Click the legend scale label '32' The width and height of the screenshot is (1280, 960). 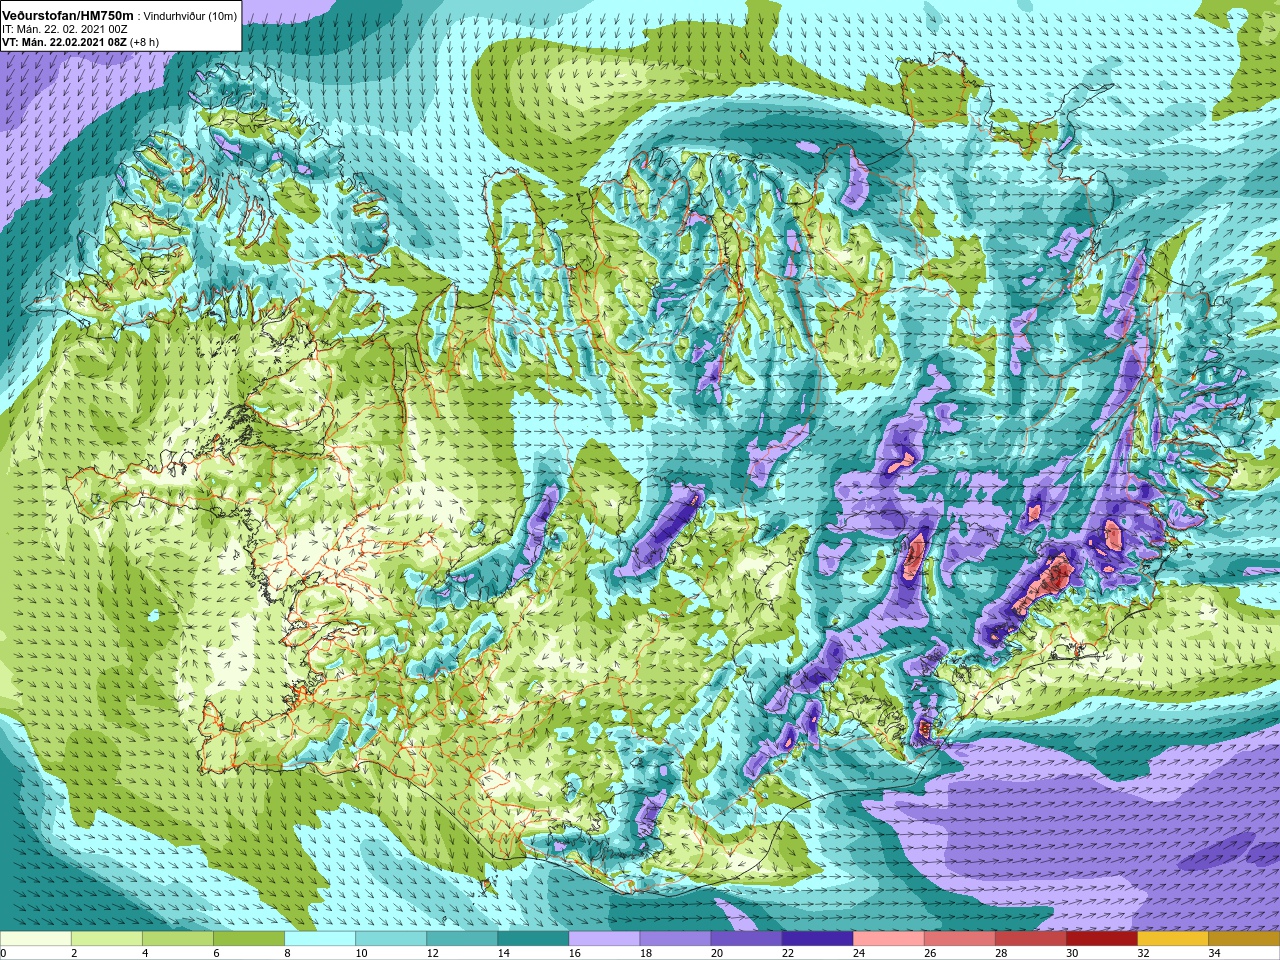[x=1142, y=953]
